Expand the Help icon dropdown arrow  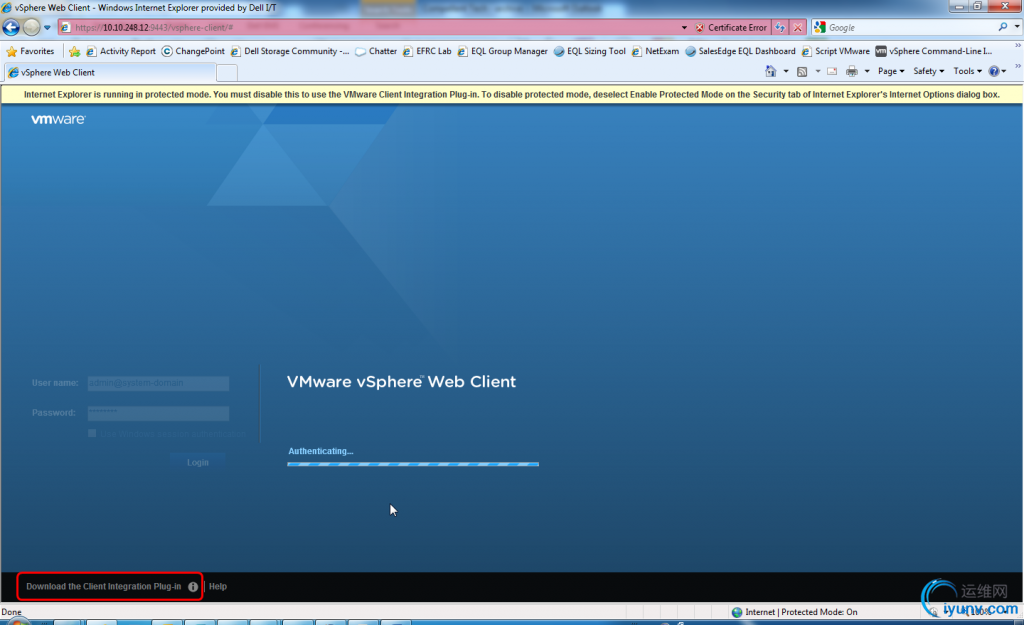click(1004, 71)
